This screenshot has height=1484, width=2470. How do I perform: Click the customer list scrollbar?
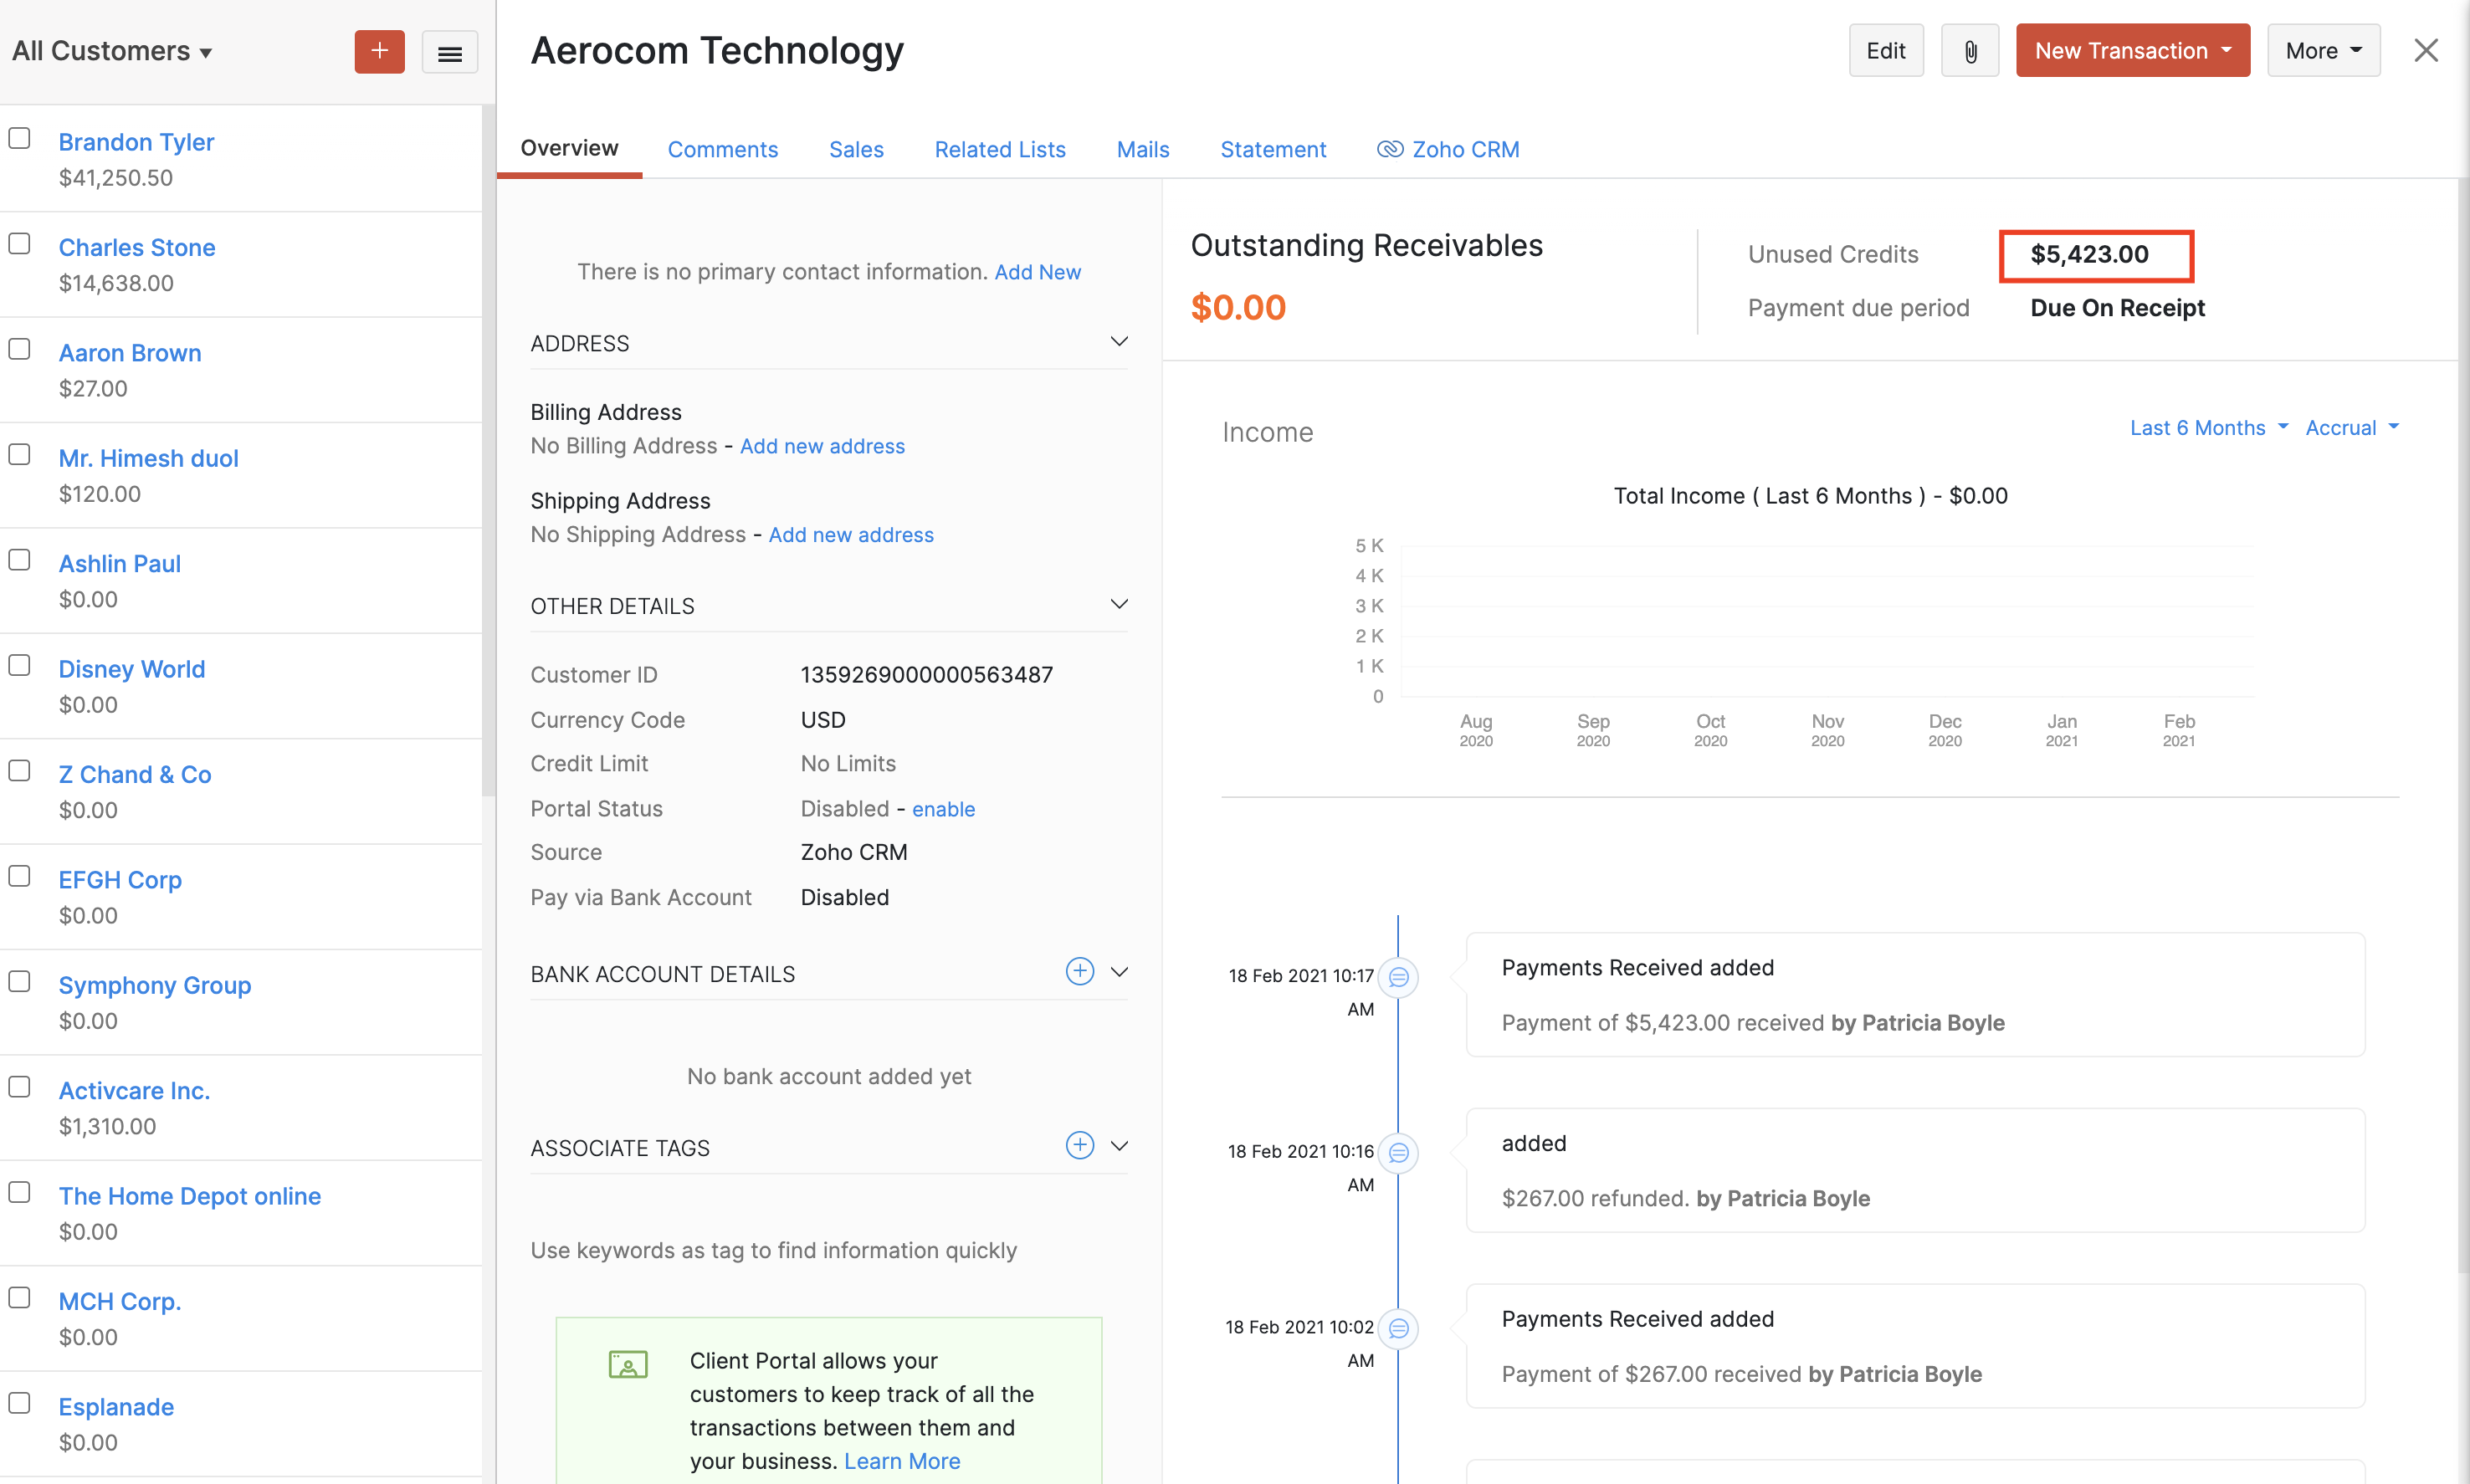(x=488, y=450)
